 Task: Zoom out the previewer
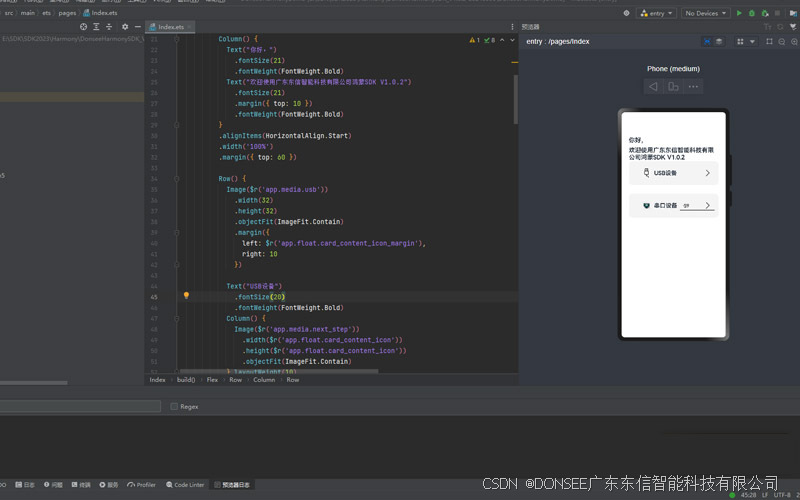779,42
